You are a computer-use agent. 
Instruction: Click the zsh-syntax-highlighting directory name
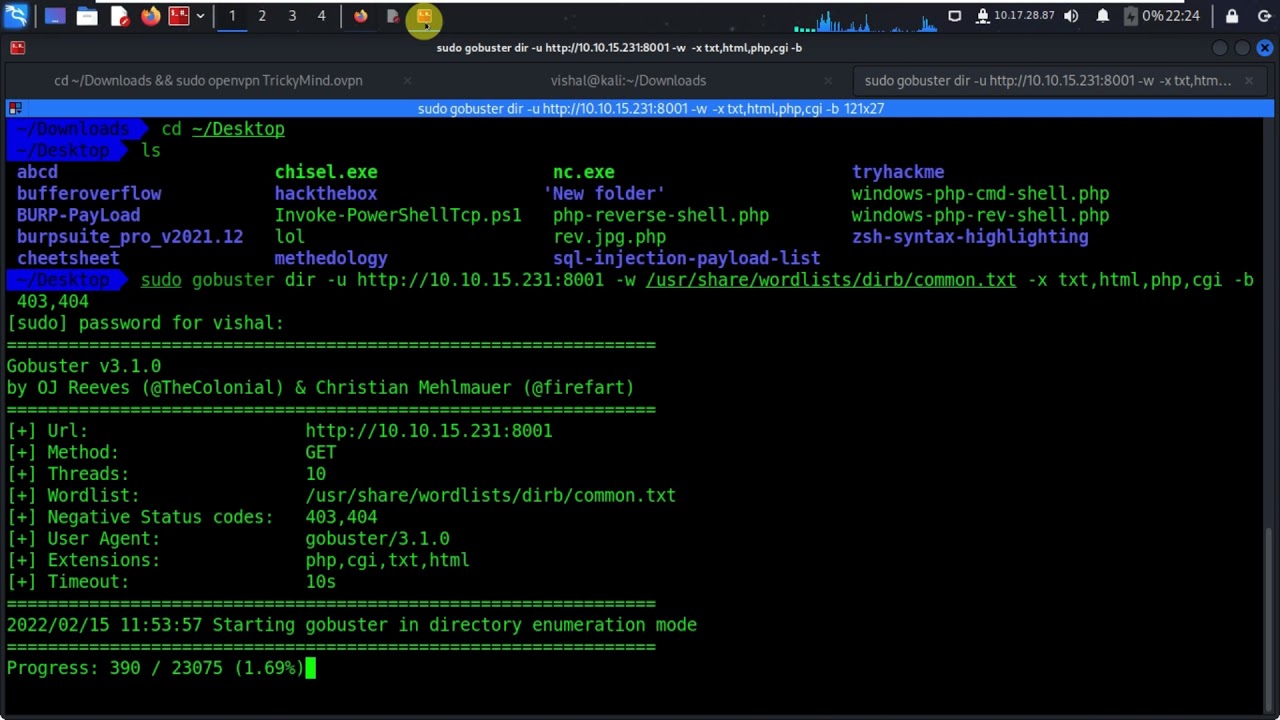tap(970, 237)
